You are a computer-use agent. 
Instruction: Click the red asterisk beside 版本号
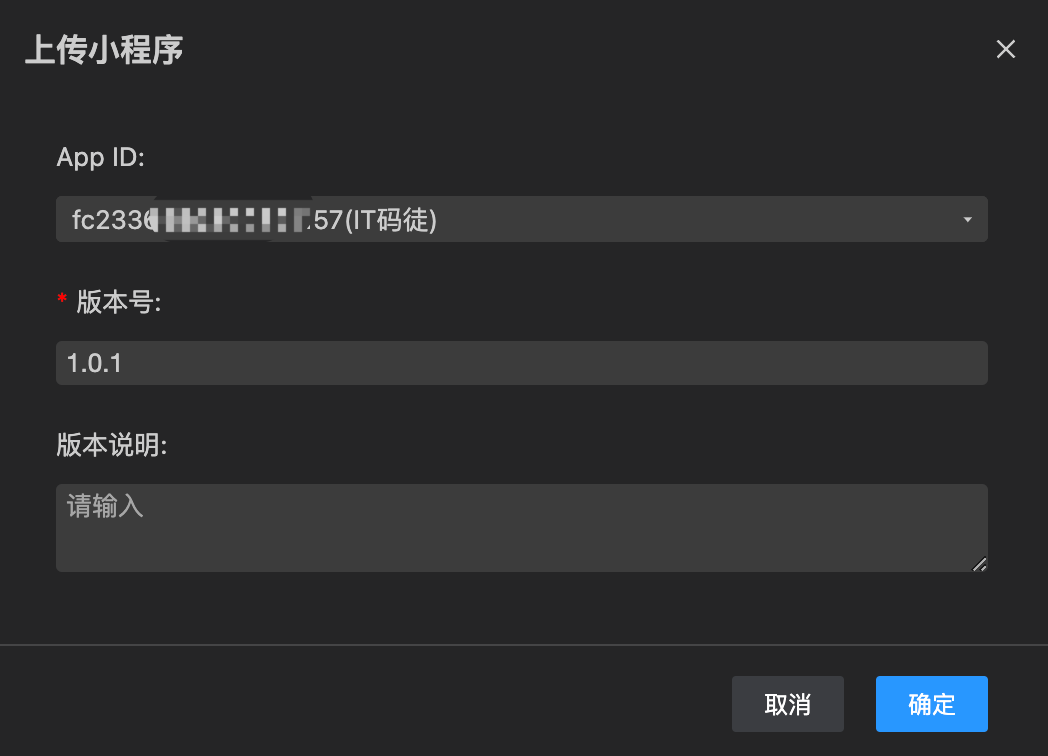(x=62, y=300)
